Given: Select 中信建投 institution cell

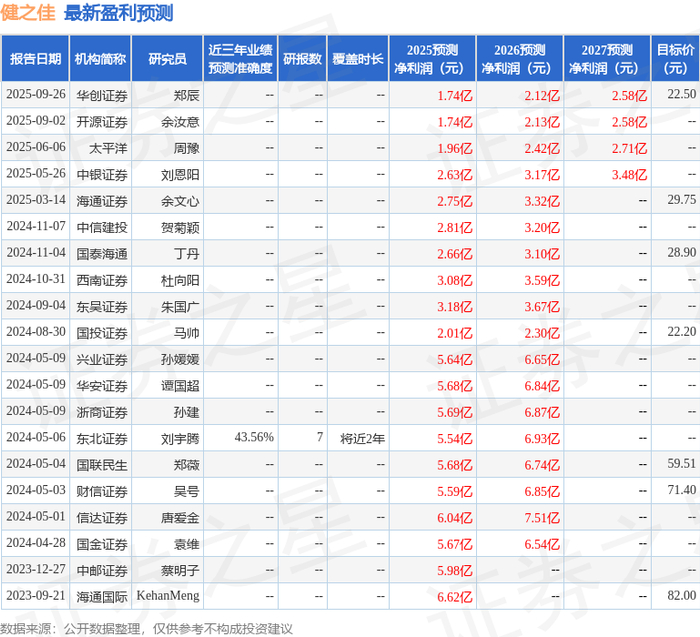Looking at the screenshot, I should [102, 227].
